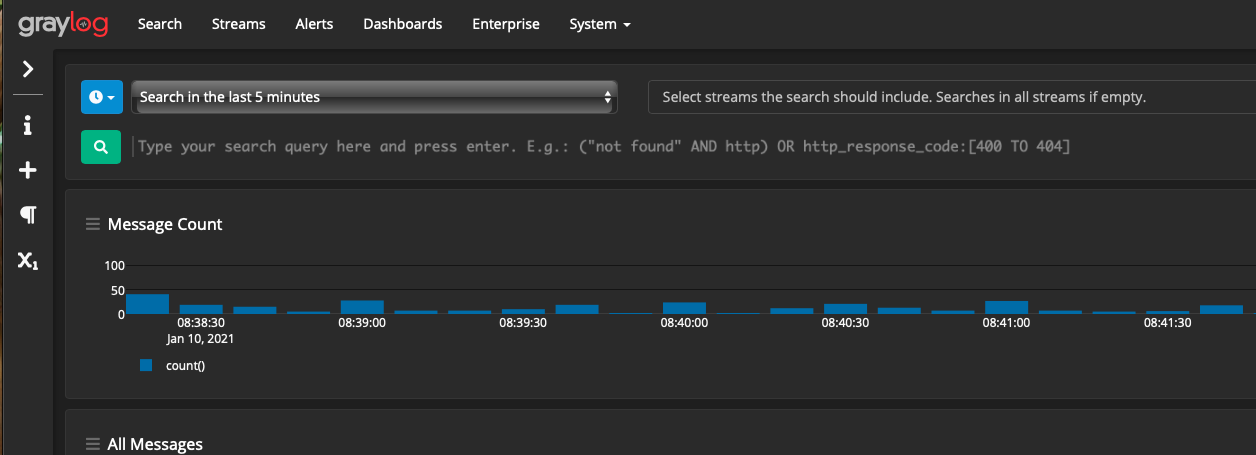Image resolution: width=1256 pixels, height=455 pixels.
Task: Click the Message Count widget drag handle icon
Action: click(x=93, y=225)
